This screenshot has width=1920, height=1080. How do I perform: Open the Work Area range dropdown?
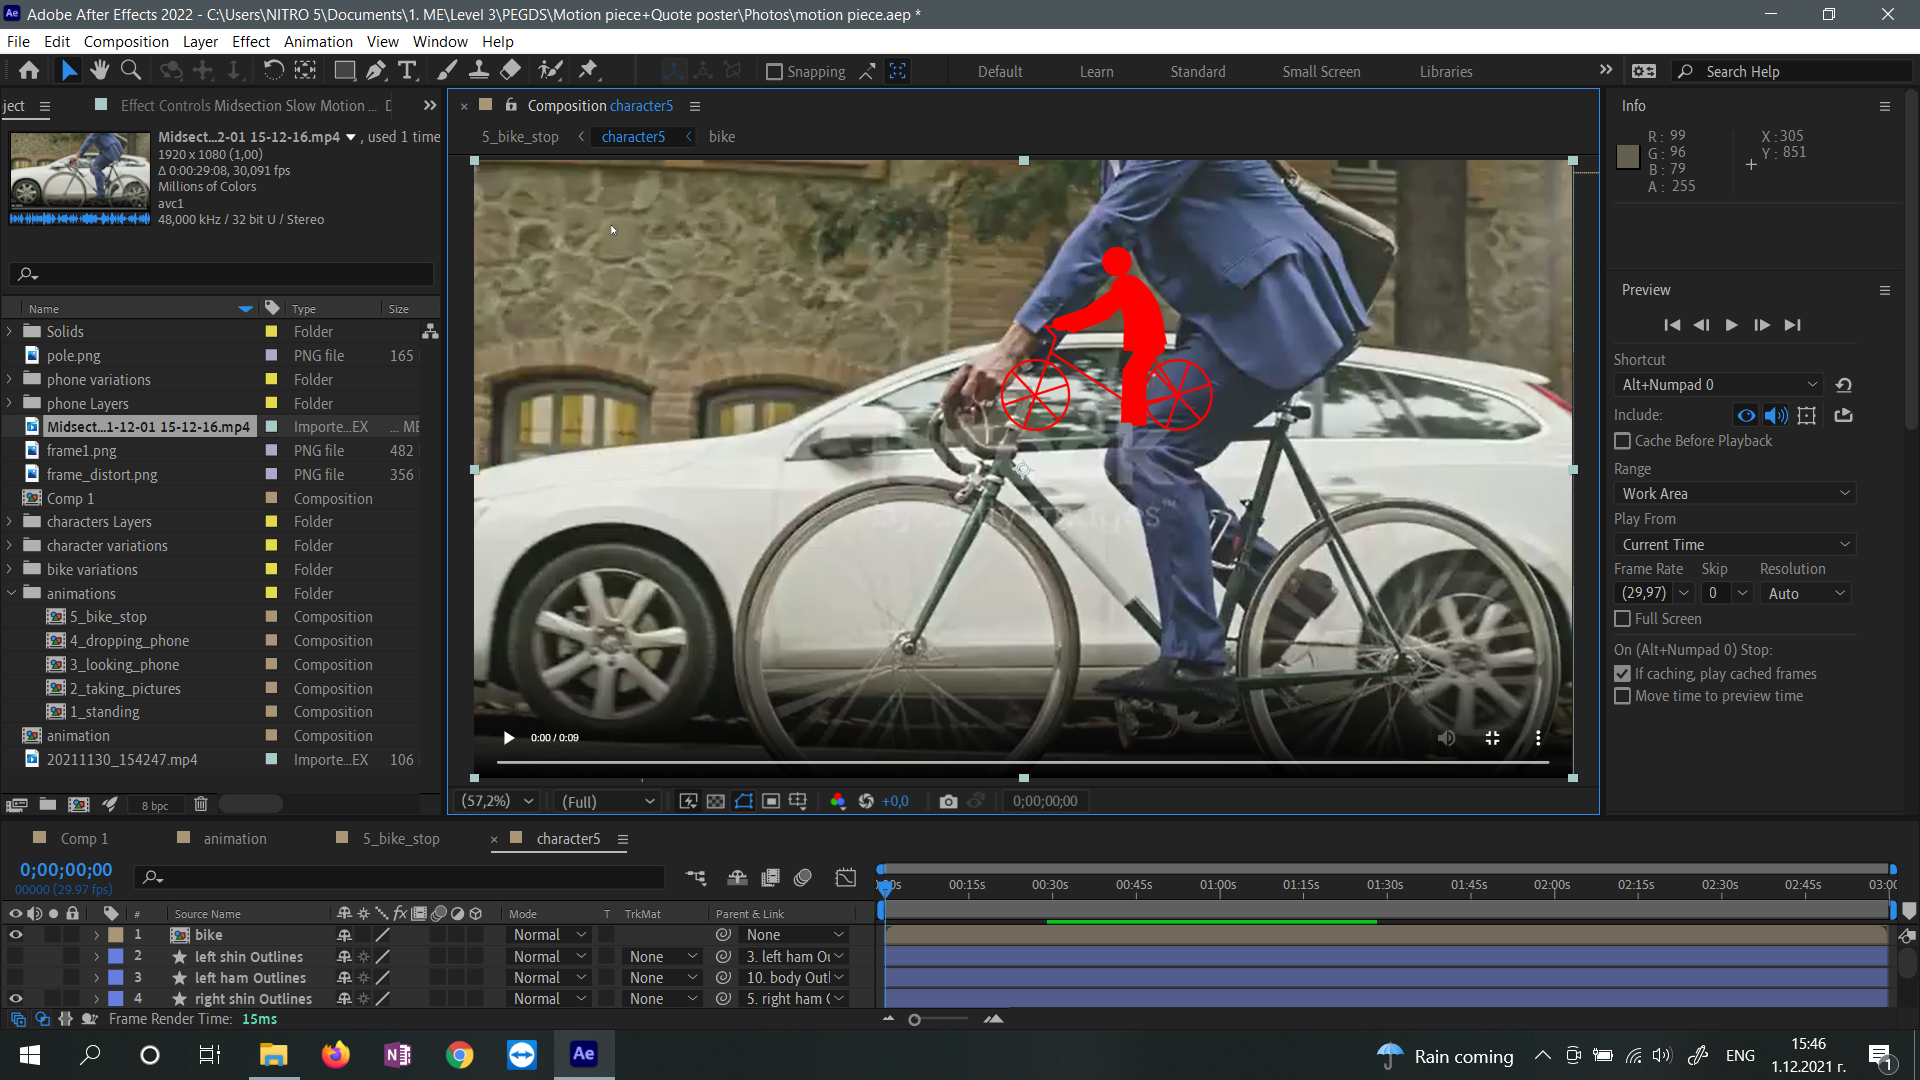[1734, 494]
